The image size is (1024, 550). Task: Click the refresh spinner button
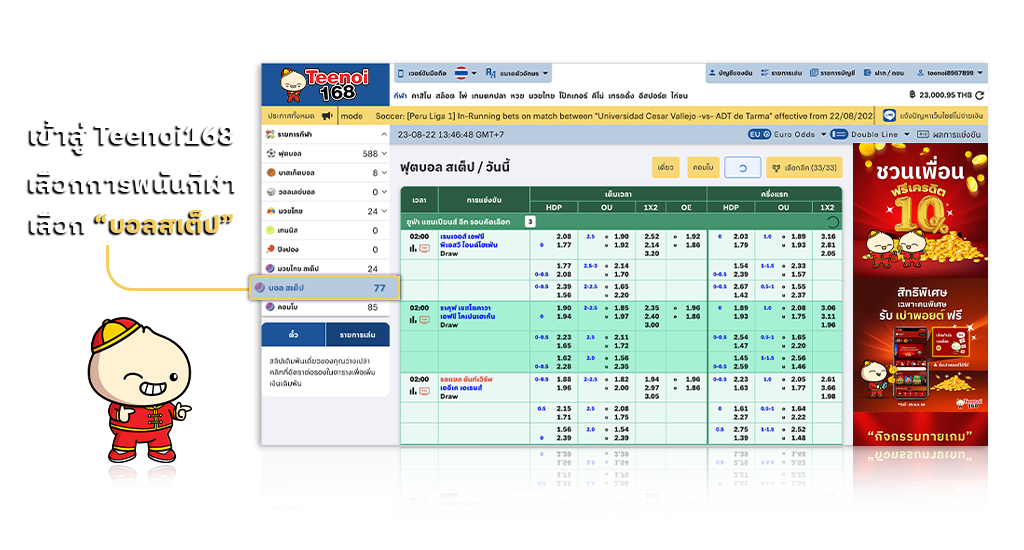[743, 167]
